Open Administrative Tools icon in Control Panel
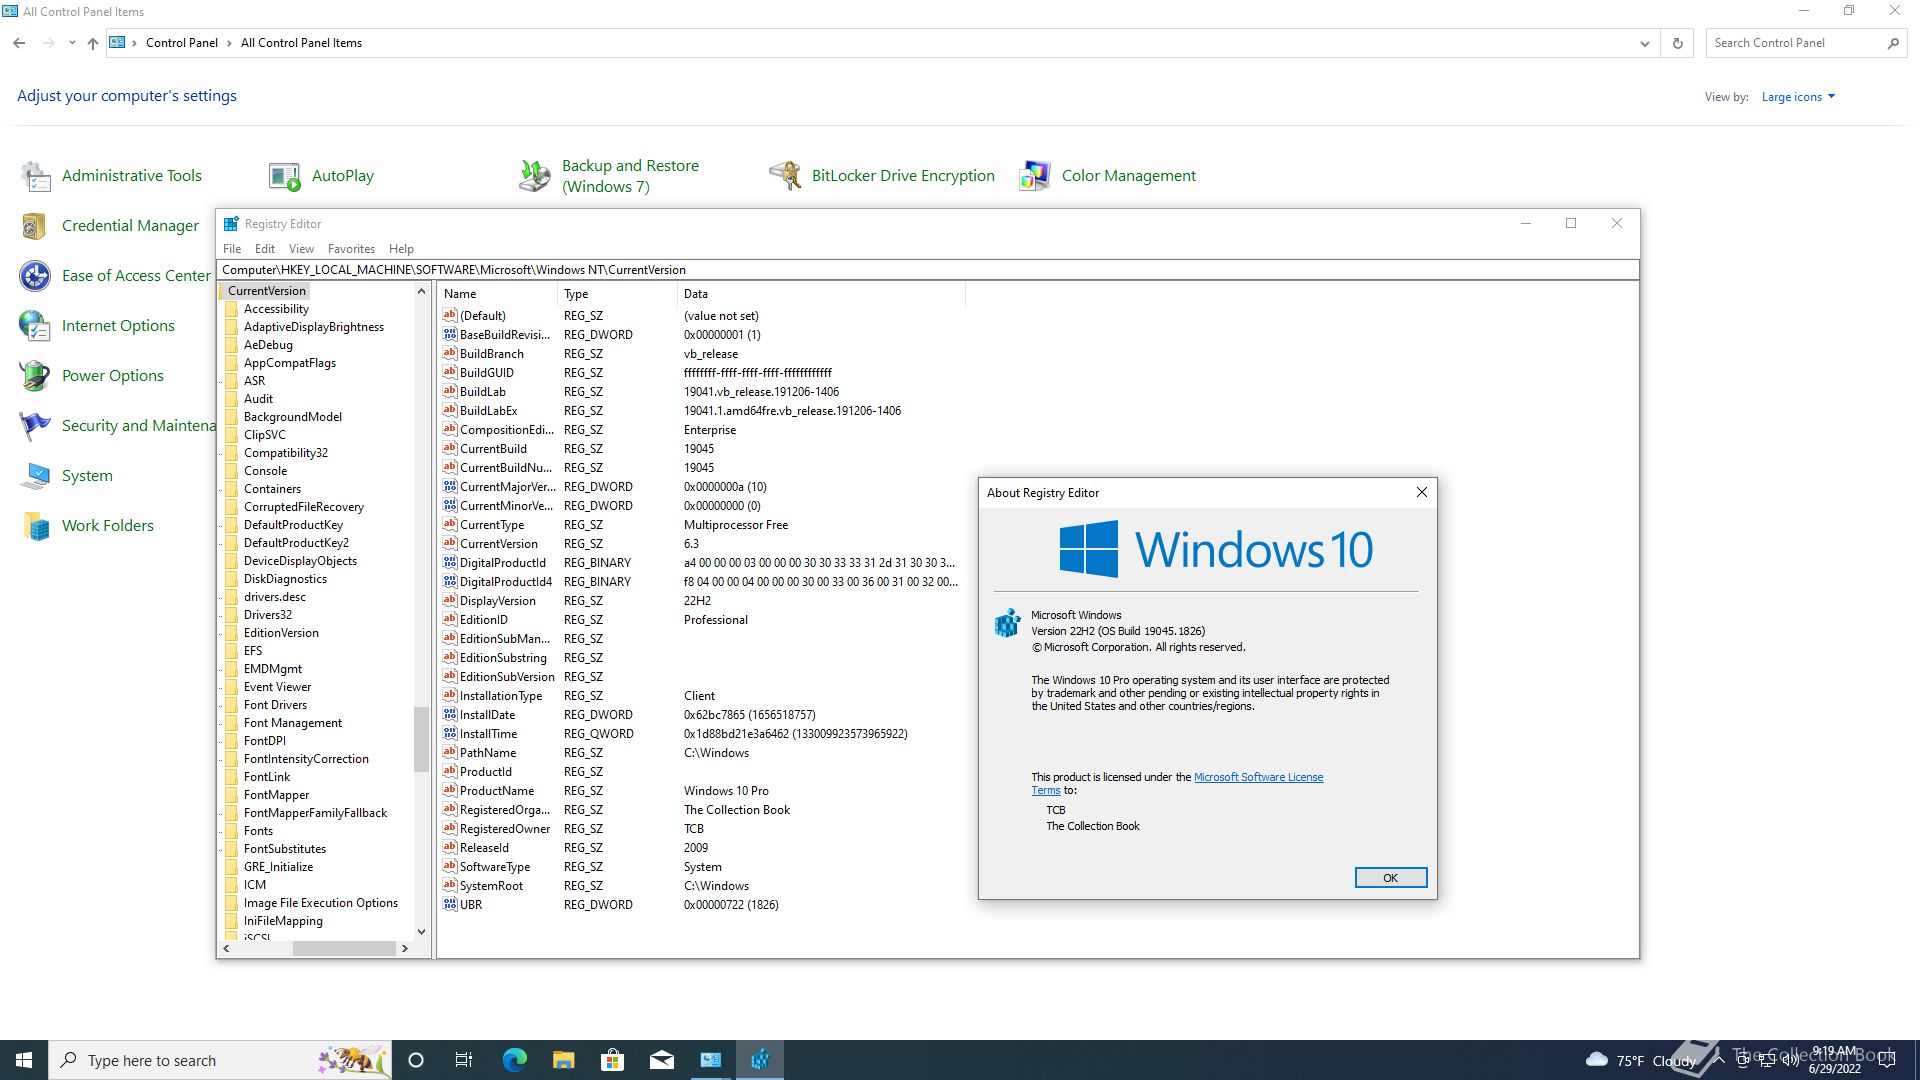1920x1080 pixels. coord(36,176)
